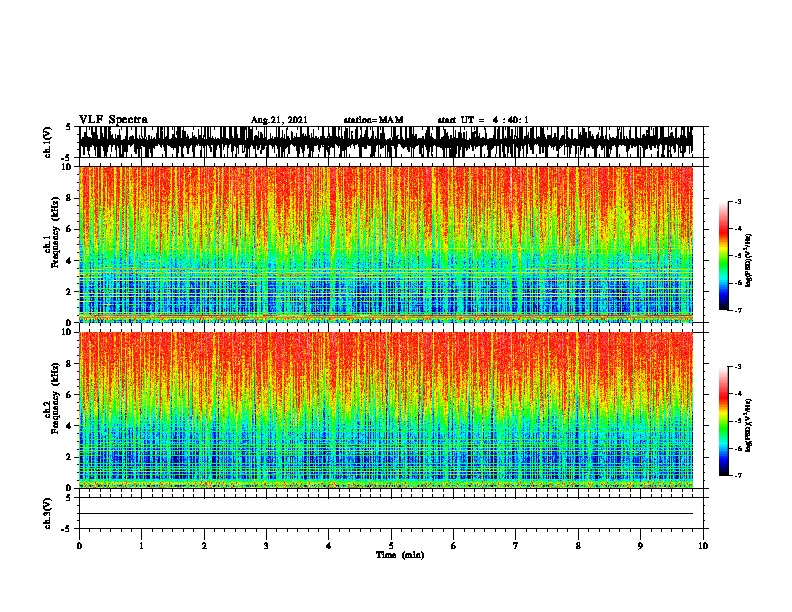Viewport: 792px width, 612px height.
Task: Click the '-7' label on the ch.1 colorbar
Action: click(737, 310)
